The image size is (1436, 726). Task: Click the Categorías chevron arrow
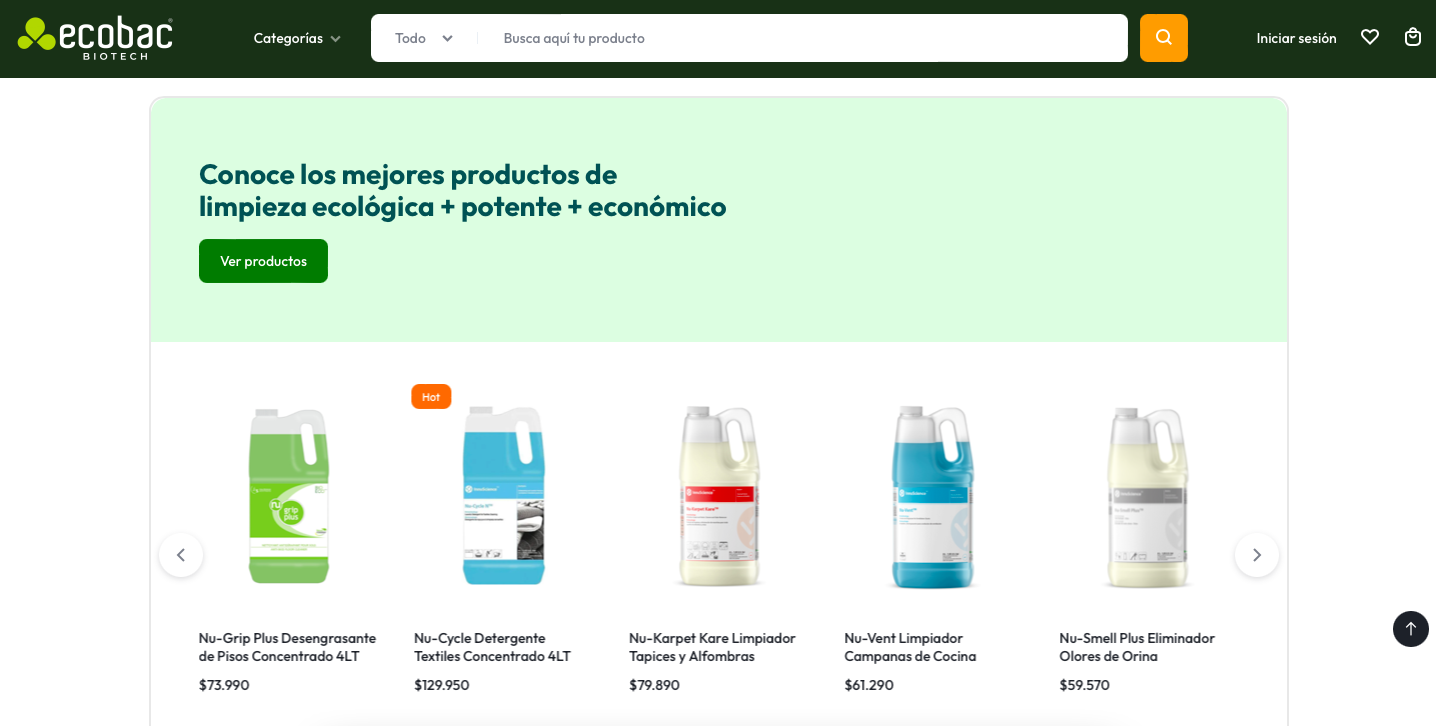[335, 39]
